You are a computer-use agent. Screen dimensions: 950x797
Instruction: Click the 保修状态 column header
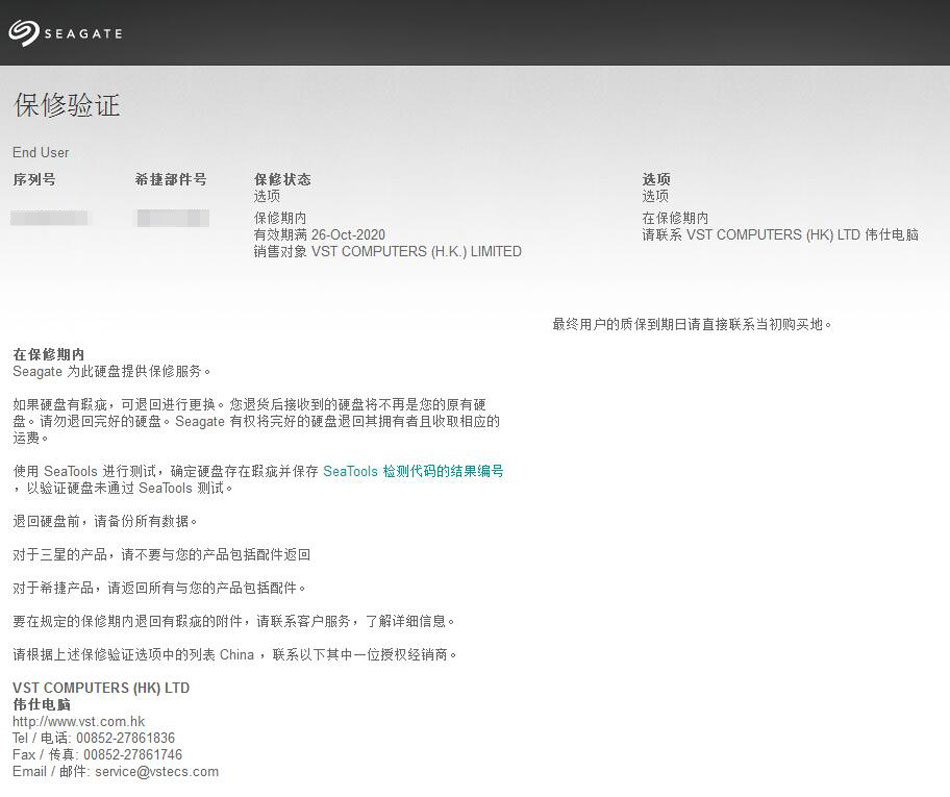coord(281,179)
